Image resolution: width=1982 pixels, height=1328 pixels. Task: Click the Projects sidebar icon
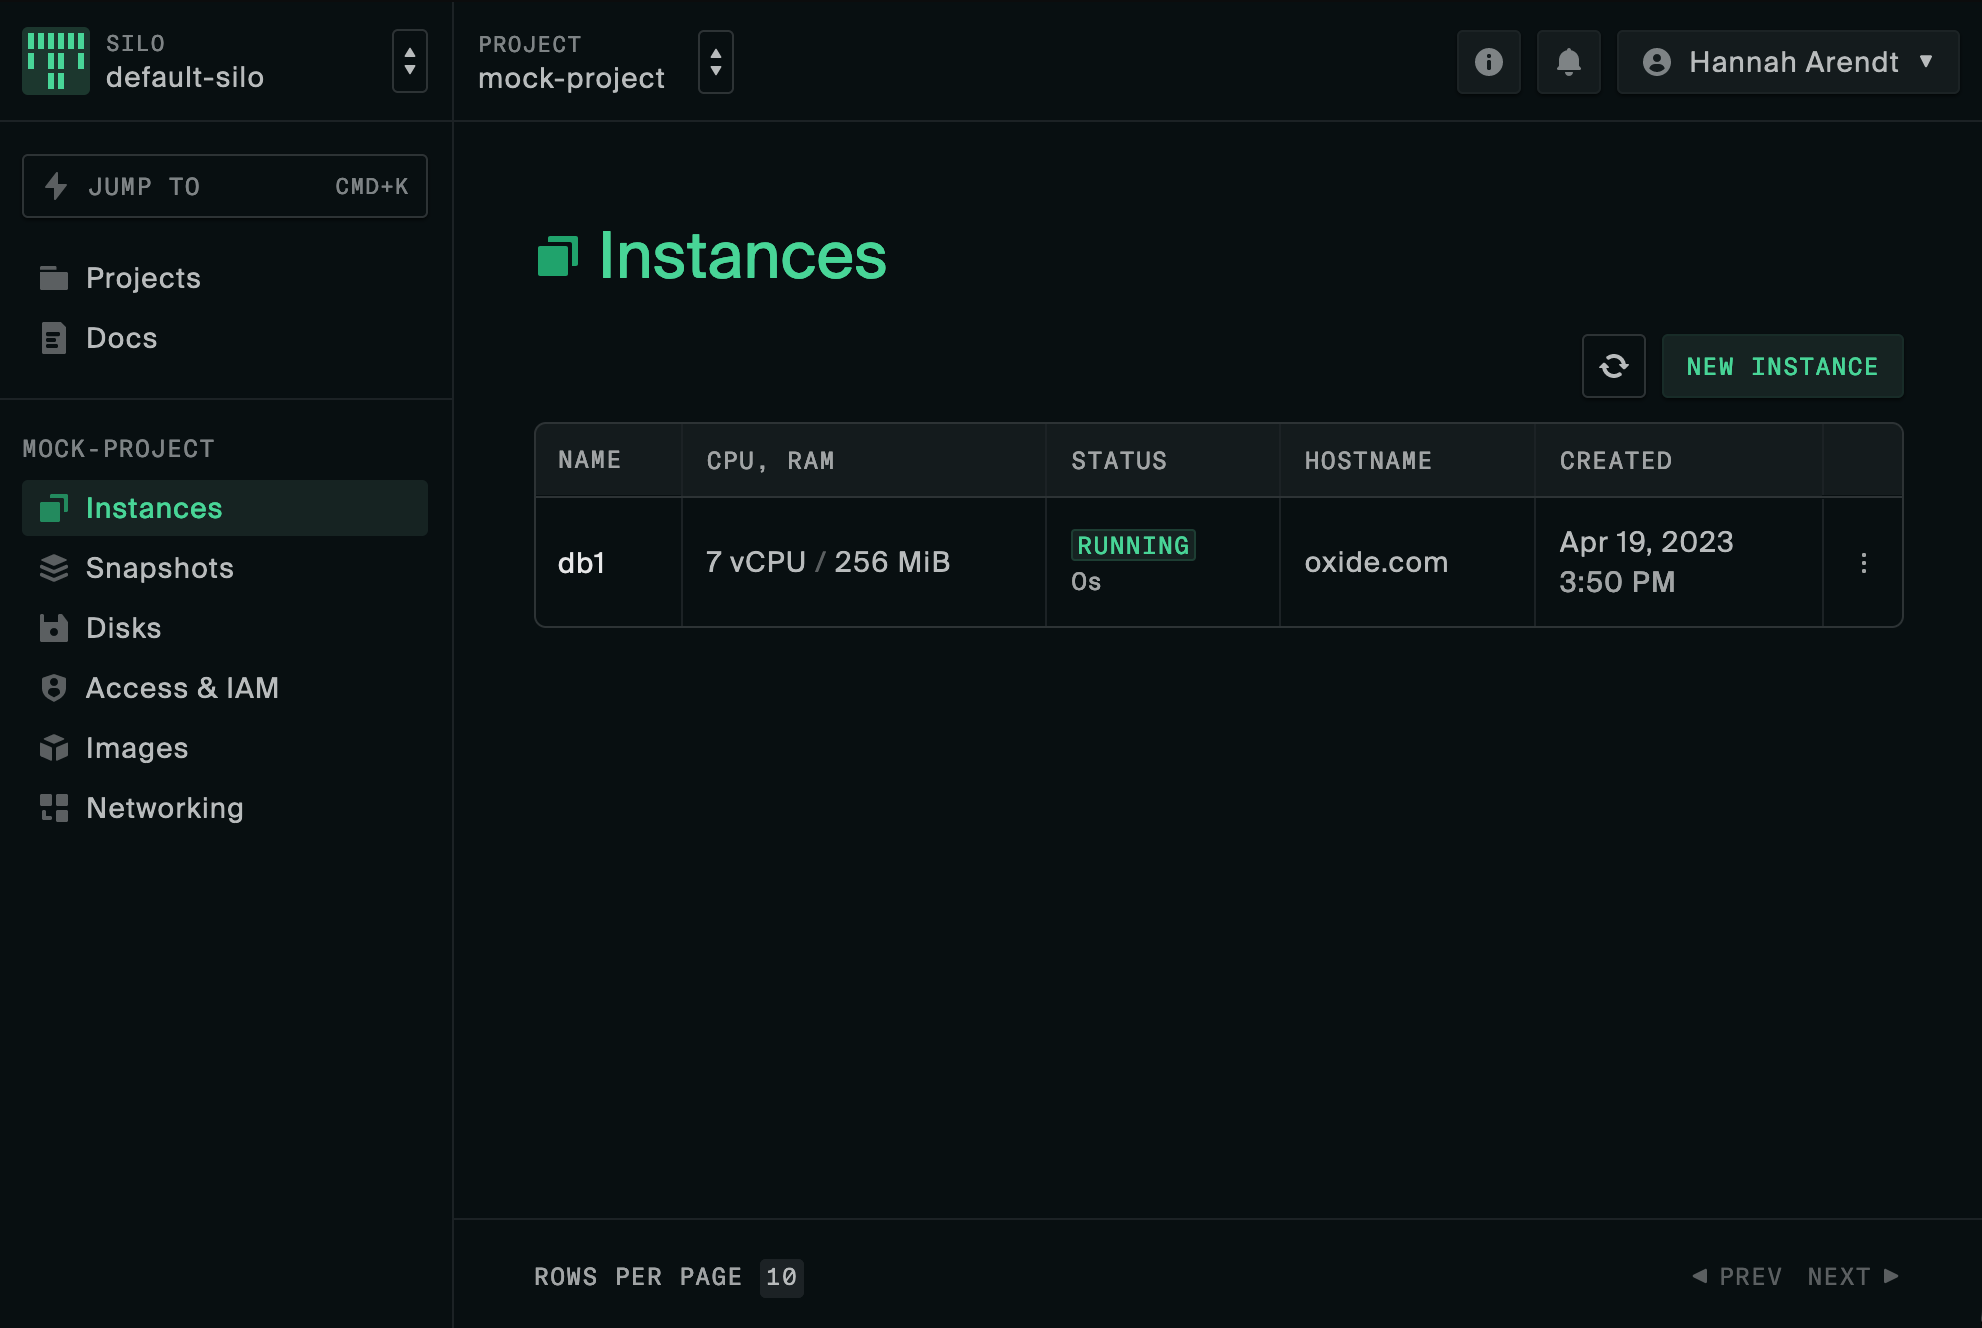pyautogui.click(x=53, y=277)
